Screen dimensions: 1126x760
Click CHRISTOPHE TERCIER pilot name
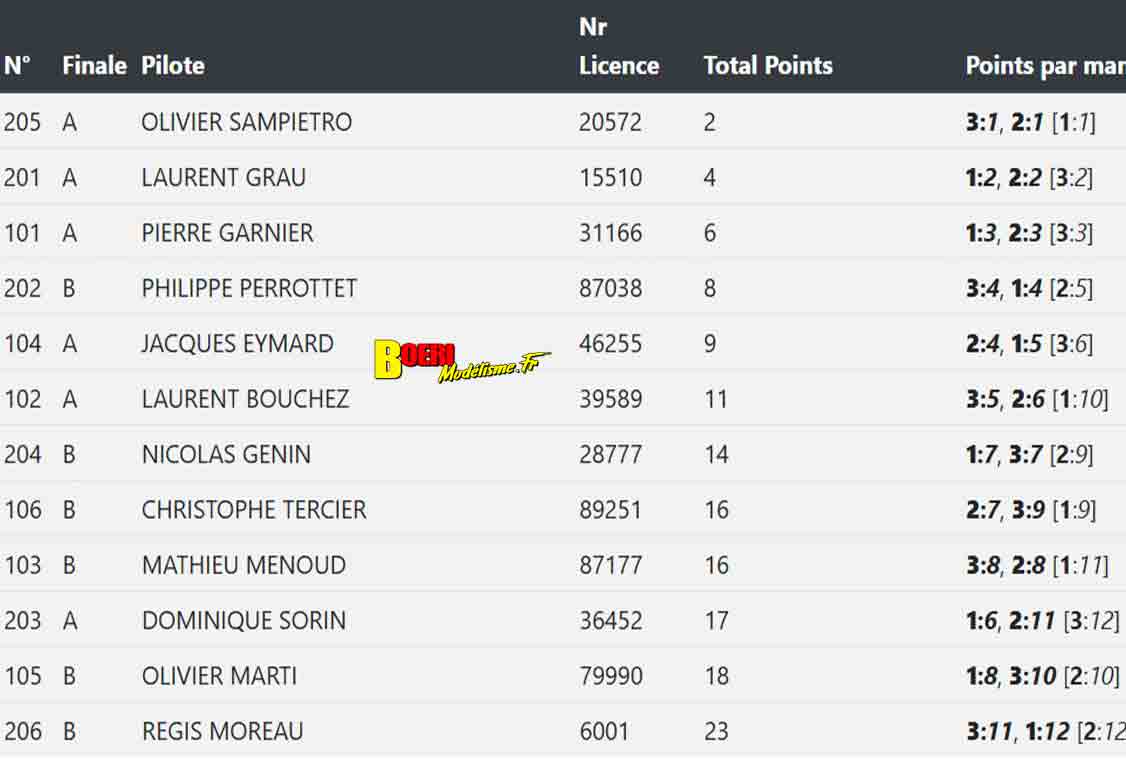coord(253,509)
